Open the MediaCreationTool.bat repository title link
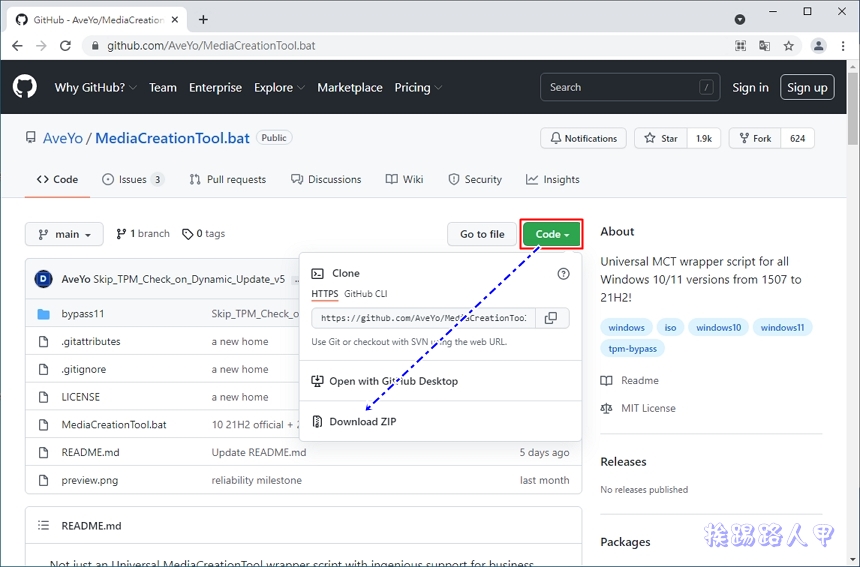This screenshot has width=860, height=567. 172,138
